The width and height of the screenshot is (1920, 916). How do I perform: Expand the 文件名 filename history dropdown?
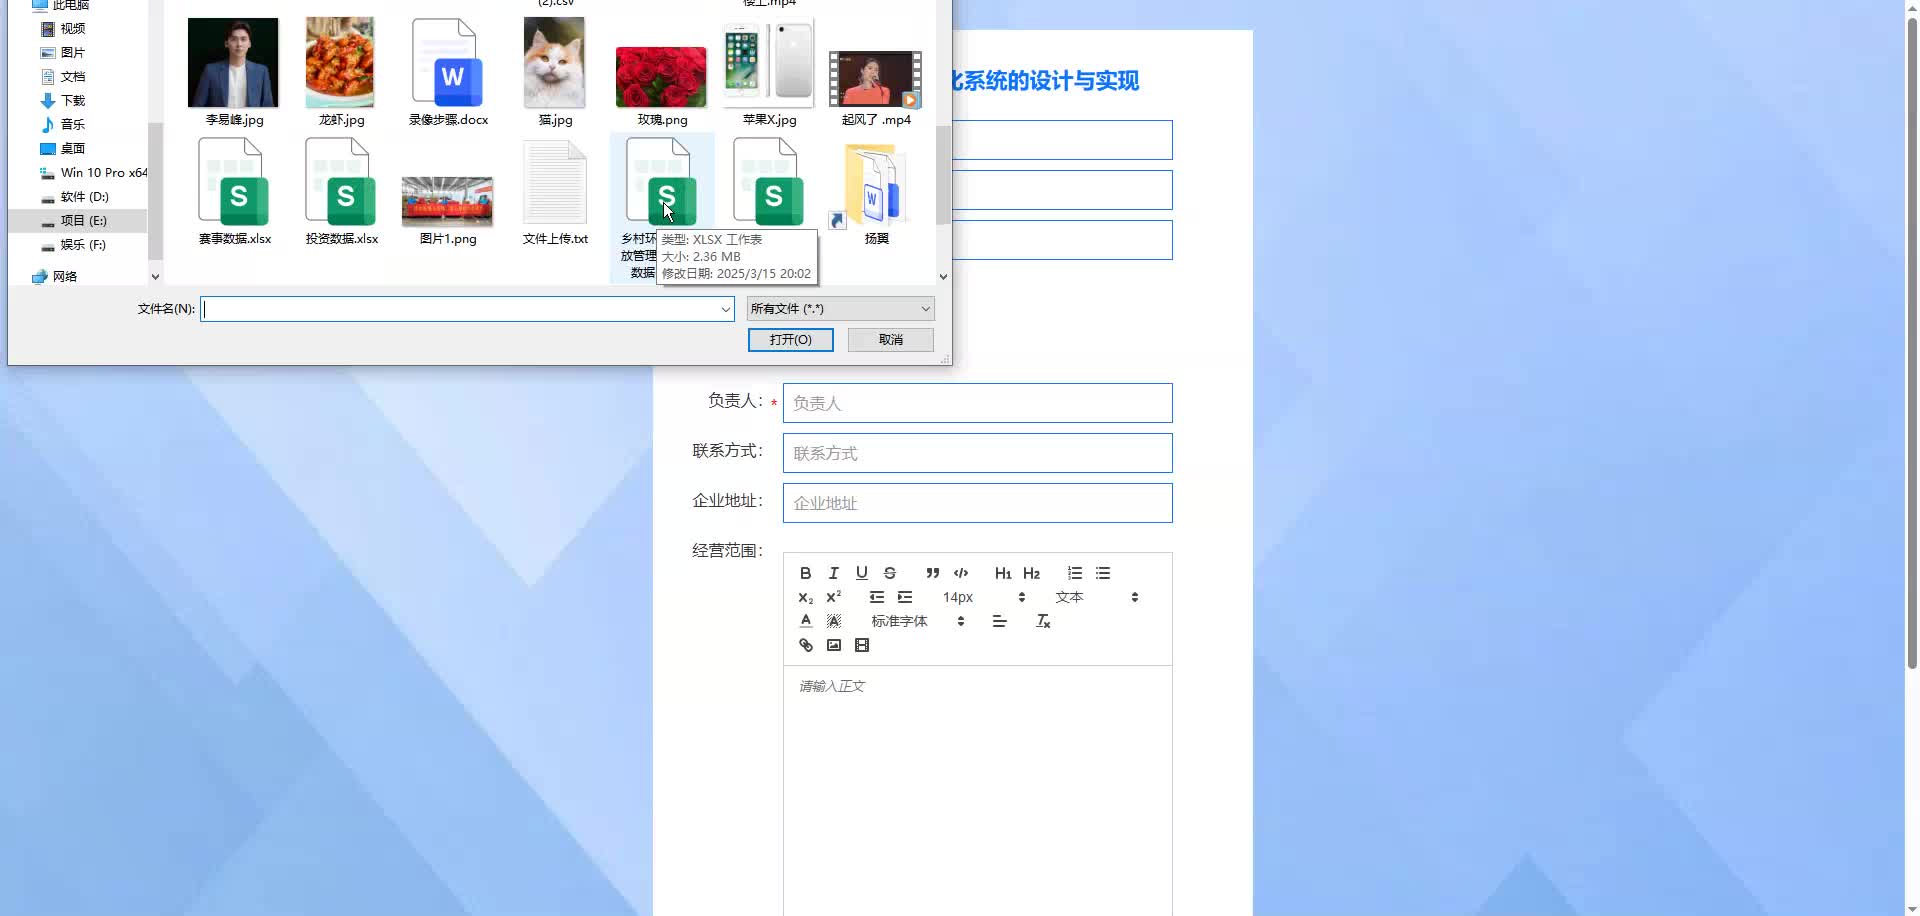[725, 309]
